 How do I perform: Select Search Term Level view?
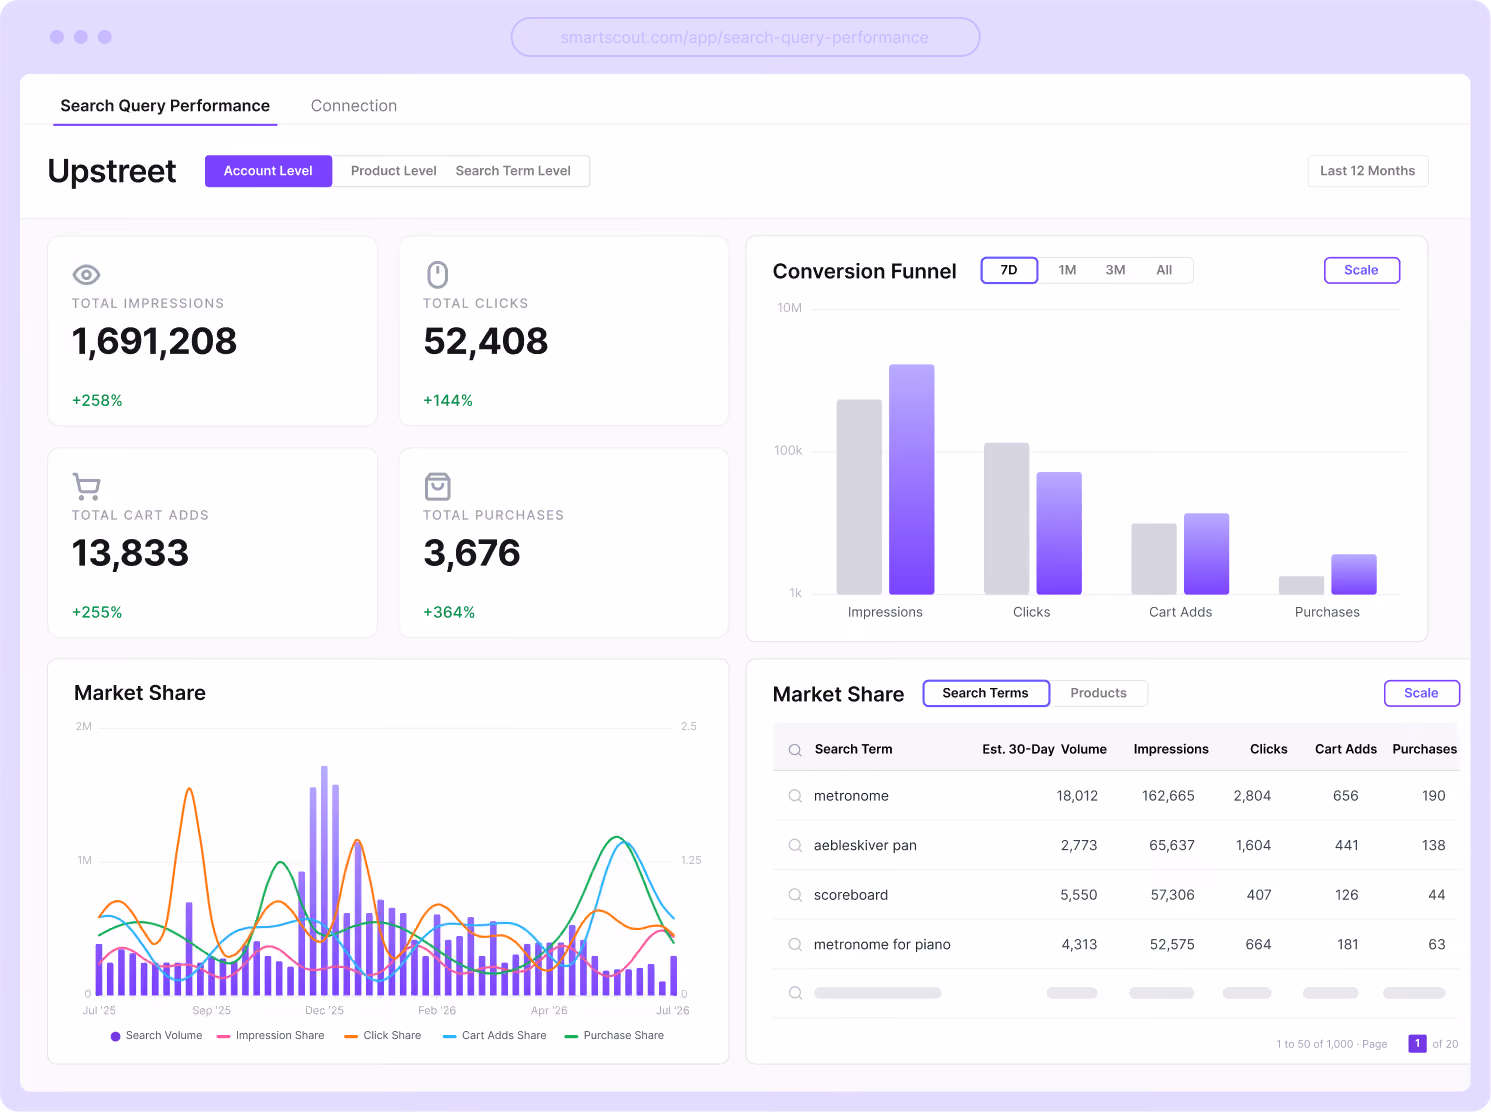tap(513, 171)
